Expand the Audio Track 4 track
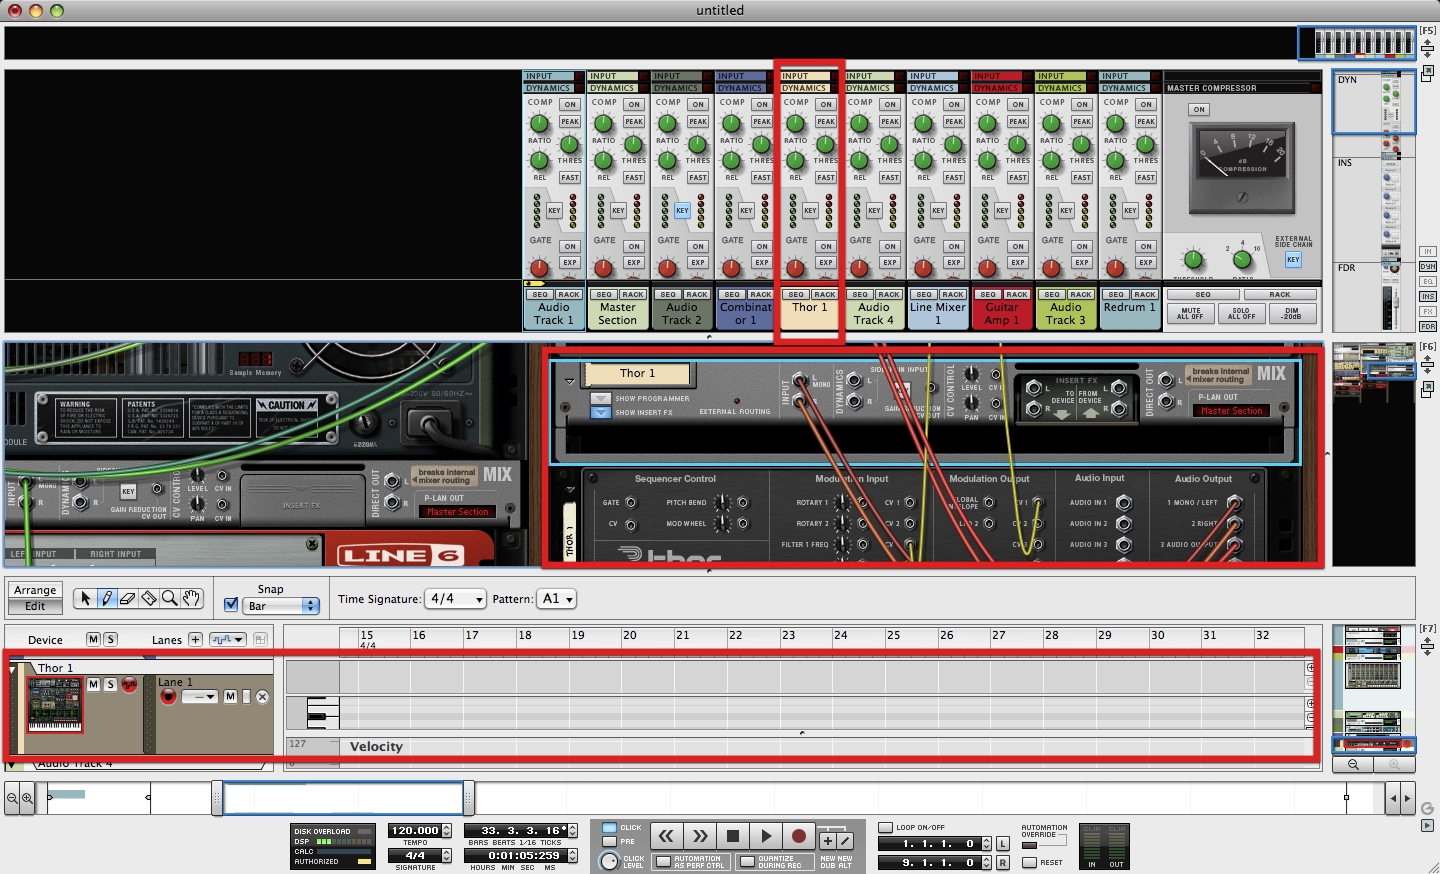The height and width of the screenshot is (874, 1440). click(x=12, y=765)
